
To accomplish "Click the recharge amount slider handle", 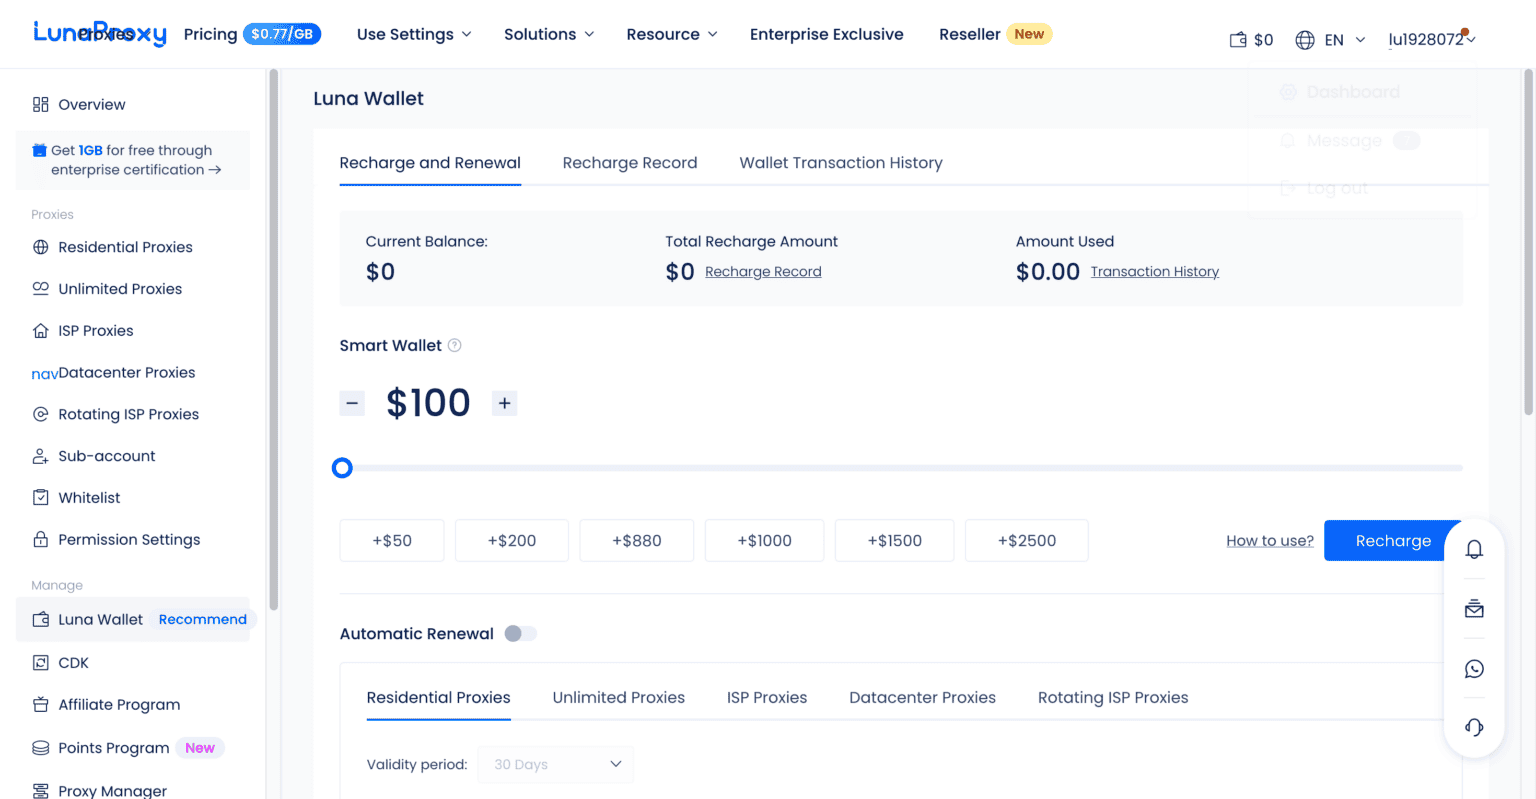I will (342, 467).
